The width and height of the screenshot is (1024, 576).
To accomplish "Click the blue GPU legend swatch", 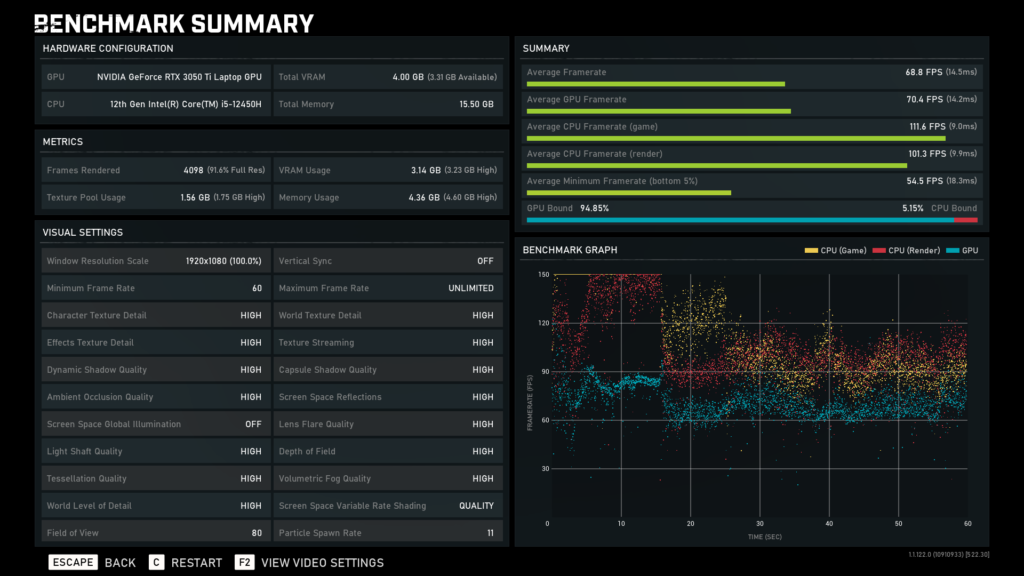I will (x=953, y=250).
